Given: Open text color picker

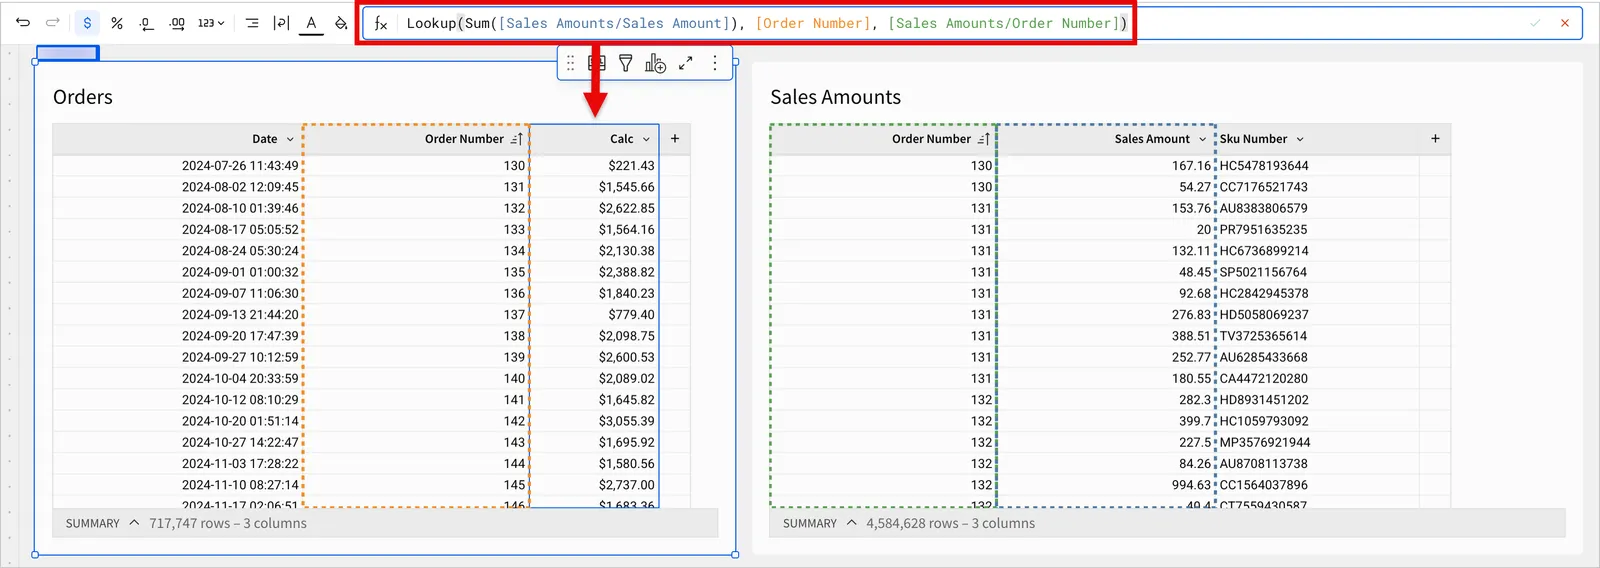Looking at the screenshot, I should click(x=311, y=23).
